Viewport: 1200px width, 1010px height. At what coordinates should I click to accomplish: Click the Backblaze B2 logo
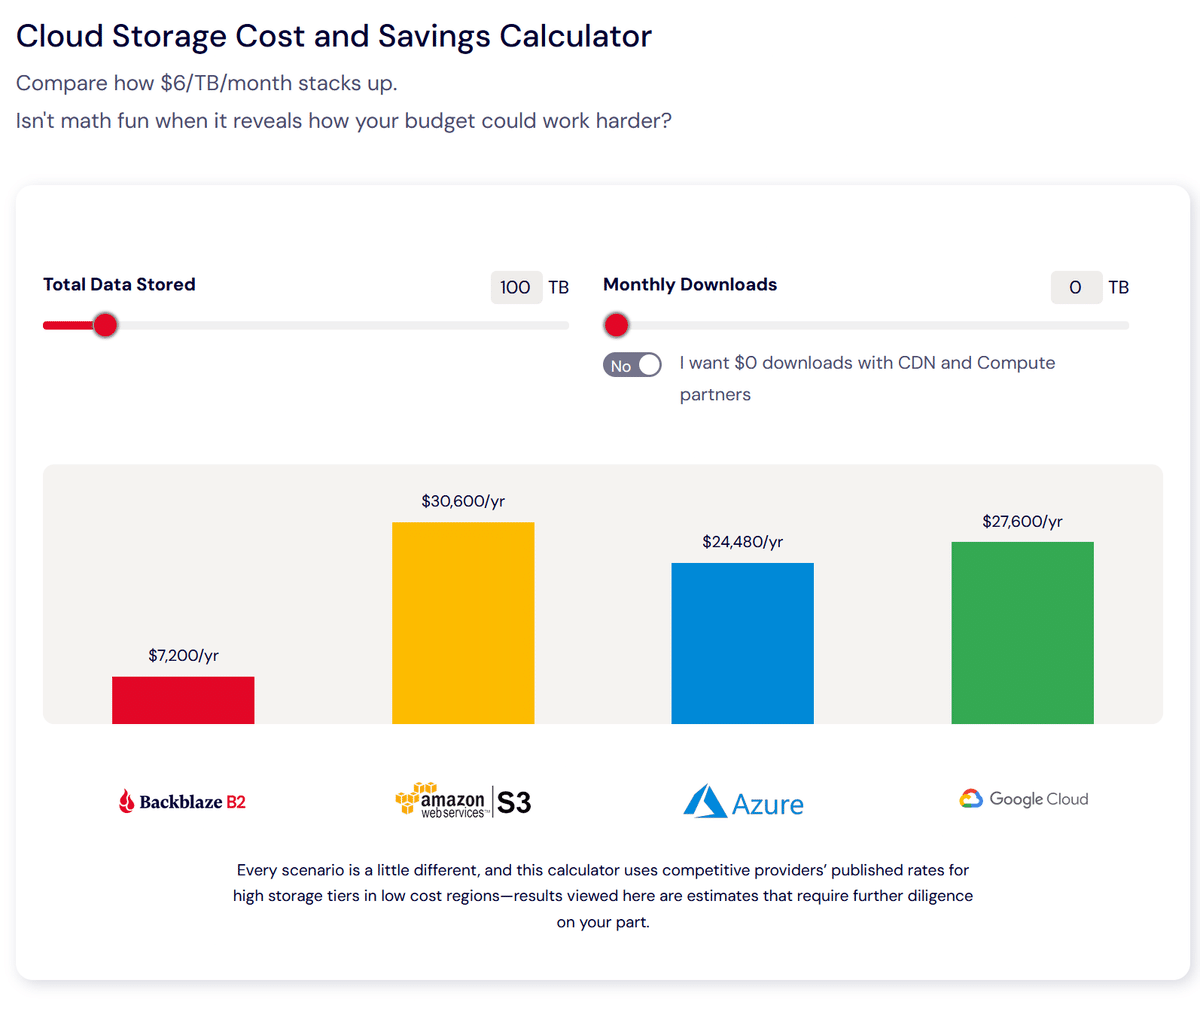[182, 801]
